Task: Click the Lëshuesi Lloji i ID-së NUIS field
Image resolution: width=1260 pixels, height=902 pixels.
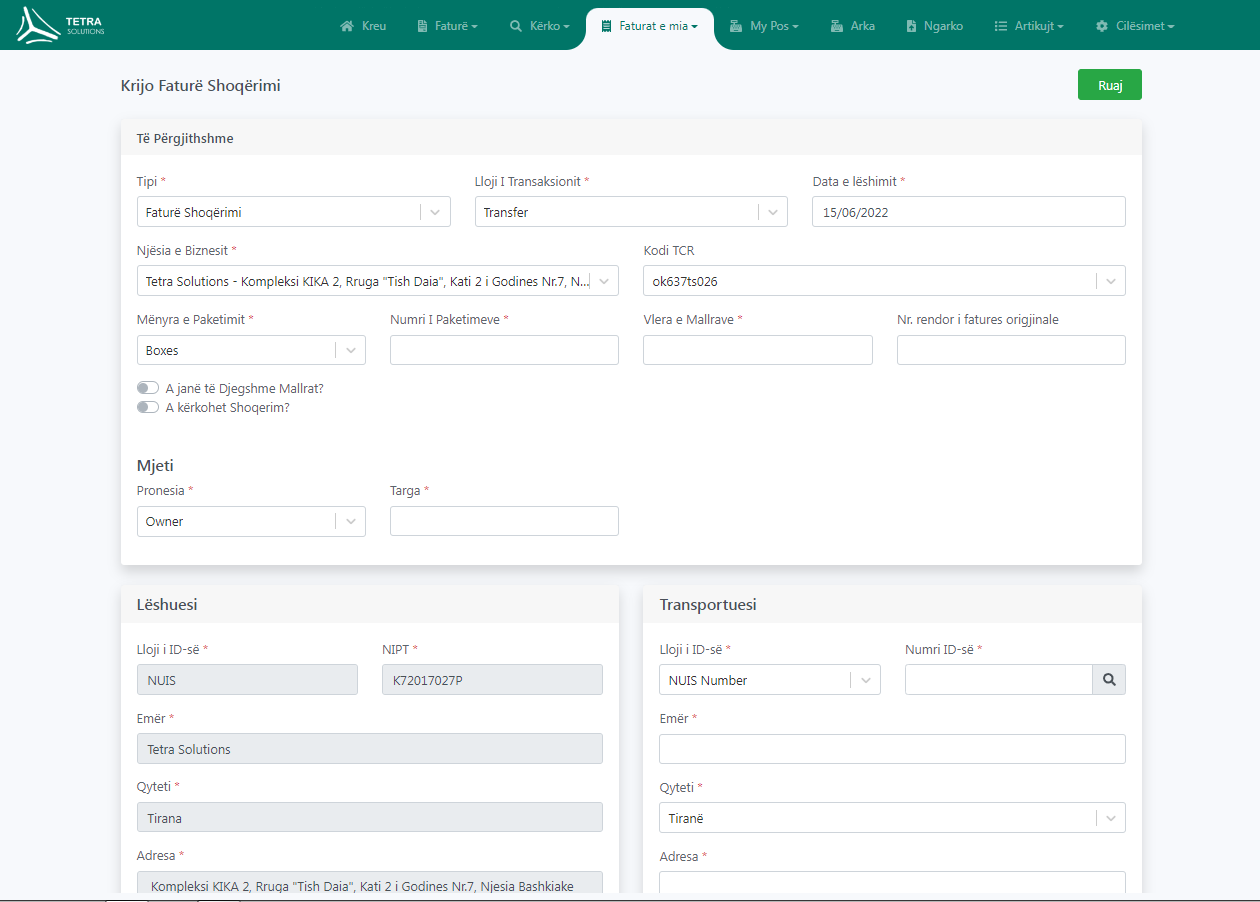Action: tap(247, 680)
